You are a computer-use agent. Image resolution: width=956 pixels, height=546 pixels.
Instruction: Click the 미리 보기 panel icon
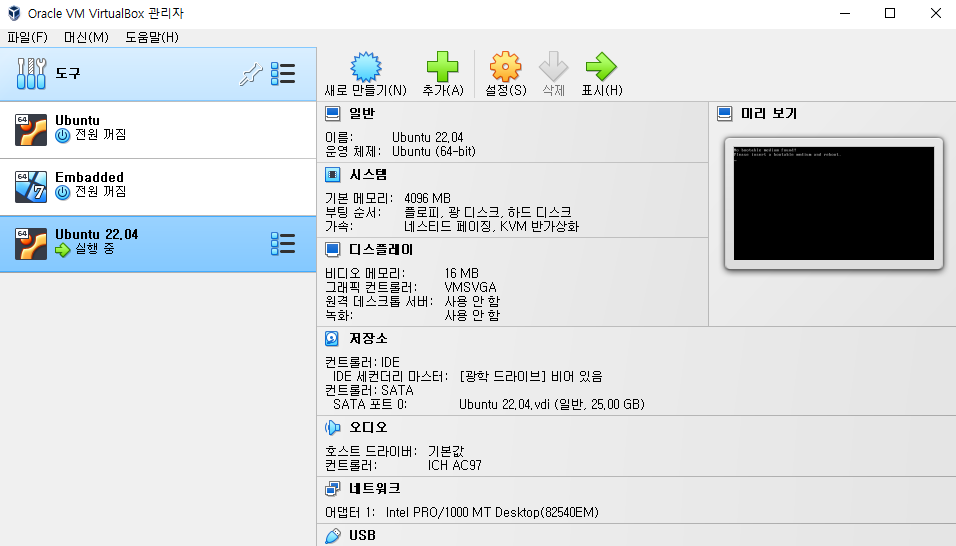tap(724, 113)
